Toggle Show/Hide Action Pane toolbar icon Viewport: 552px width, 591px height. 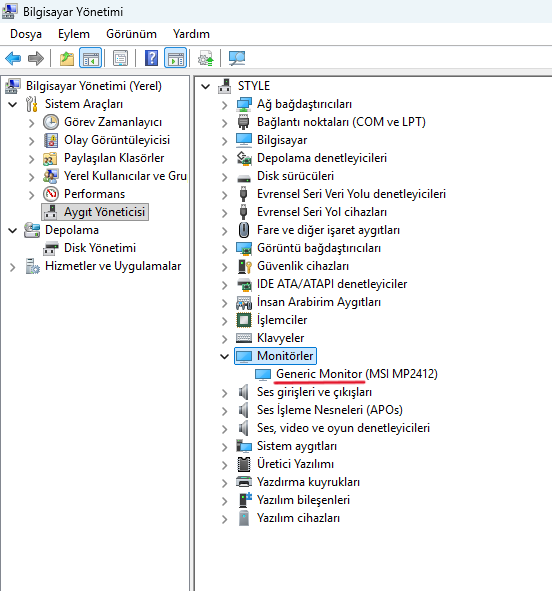176,58
